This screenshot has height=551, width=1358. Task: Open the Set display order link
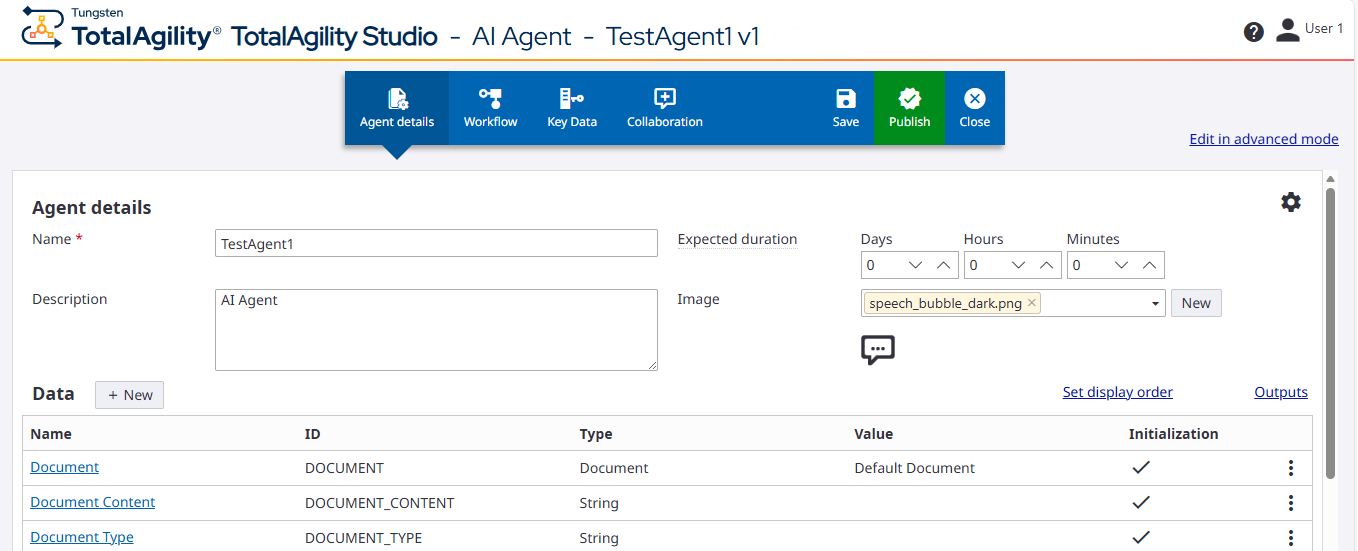[1117, 392]
